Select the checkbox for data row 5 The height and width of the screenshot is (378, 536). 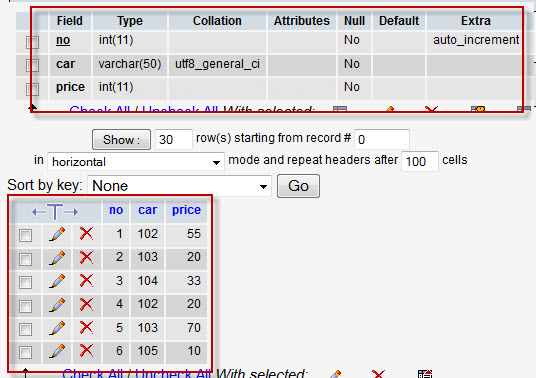[x=25, y=329]
